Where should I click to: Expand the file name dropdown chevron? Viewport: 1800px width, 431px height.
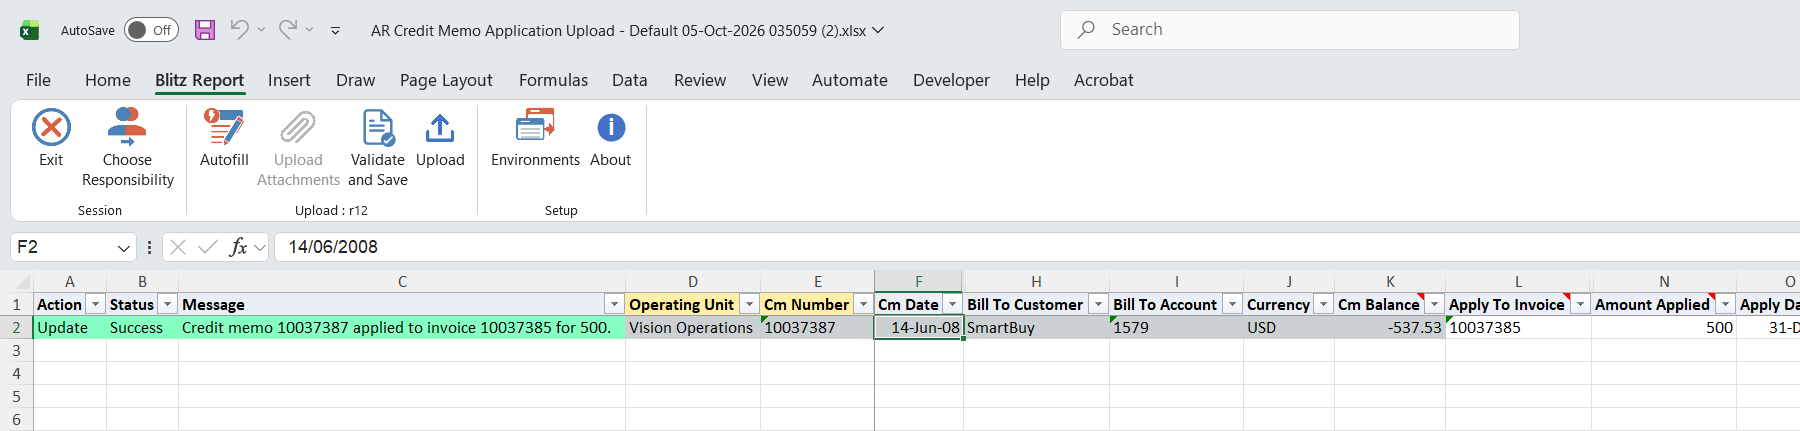click(x=878, y=30)
